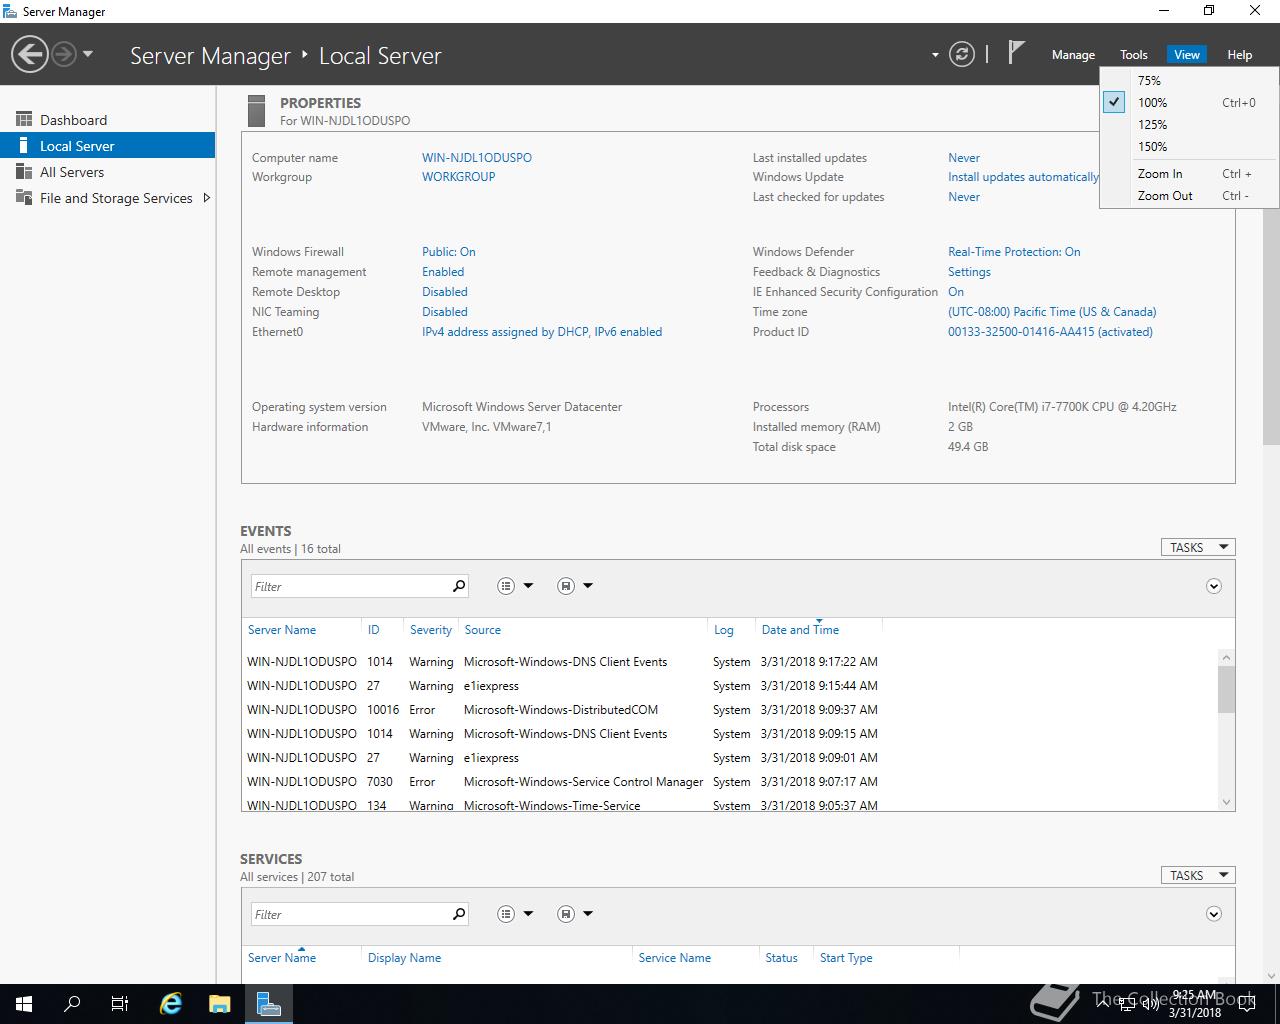Launch Internet Explorer from taskbar
1280x1024 pixels.
click(172, 1004)
